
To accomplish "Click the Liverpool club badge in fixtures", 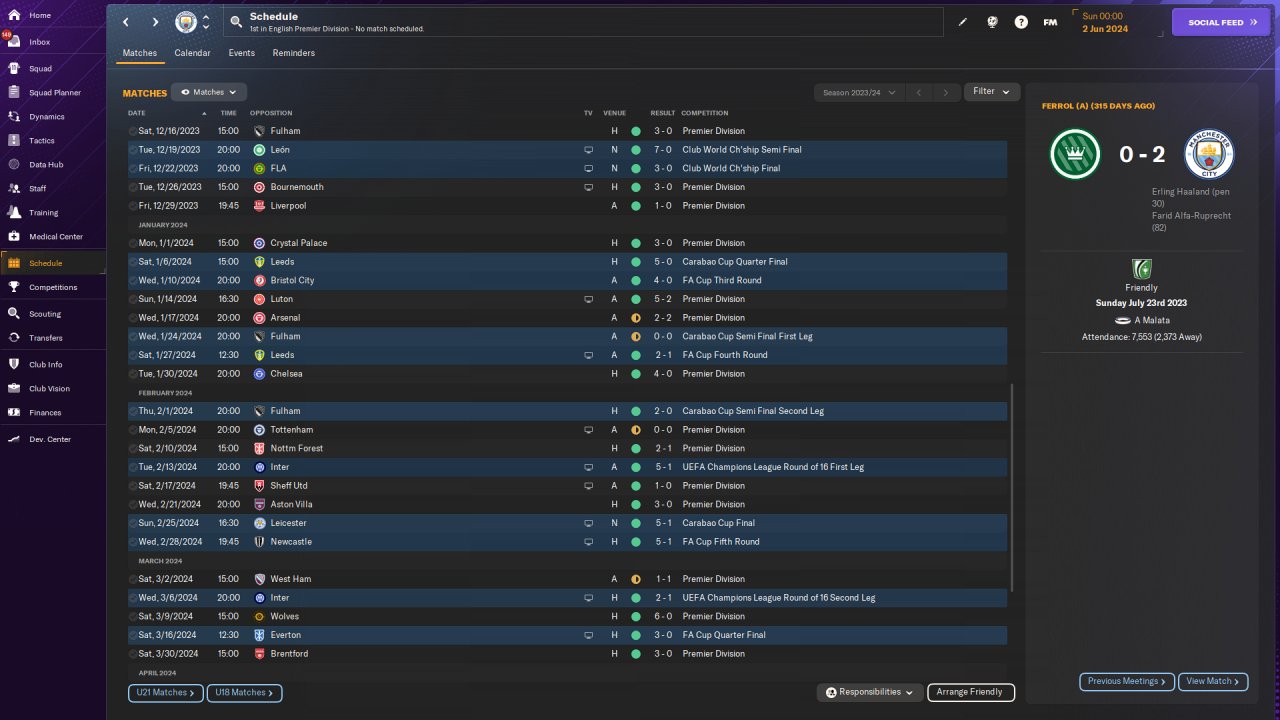I will click(x=259, y=206).
